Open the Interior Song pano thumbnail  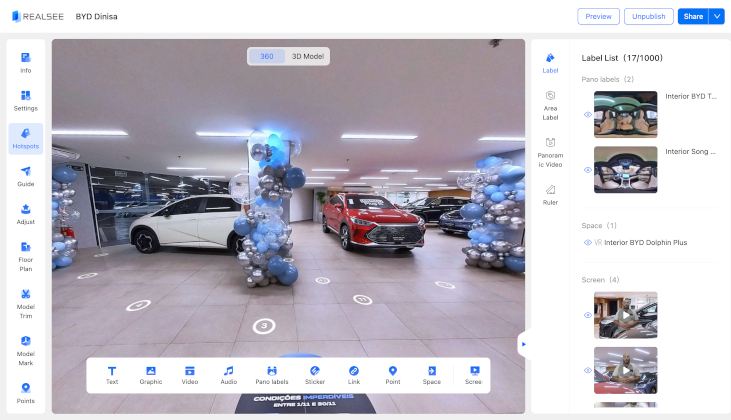[626, 170]
